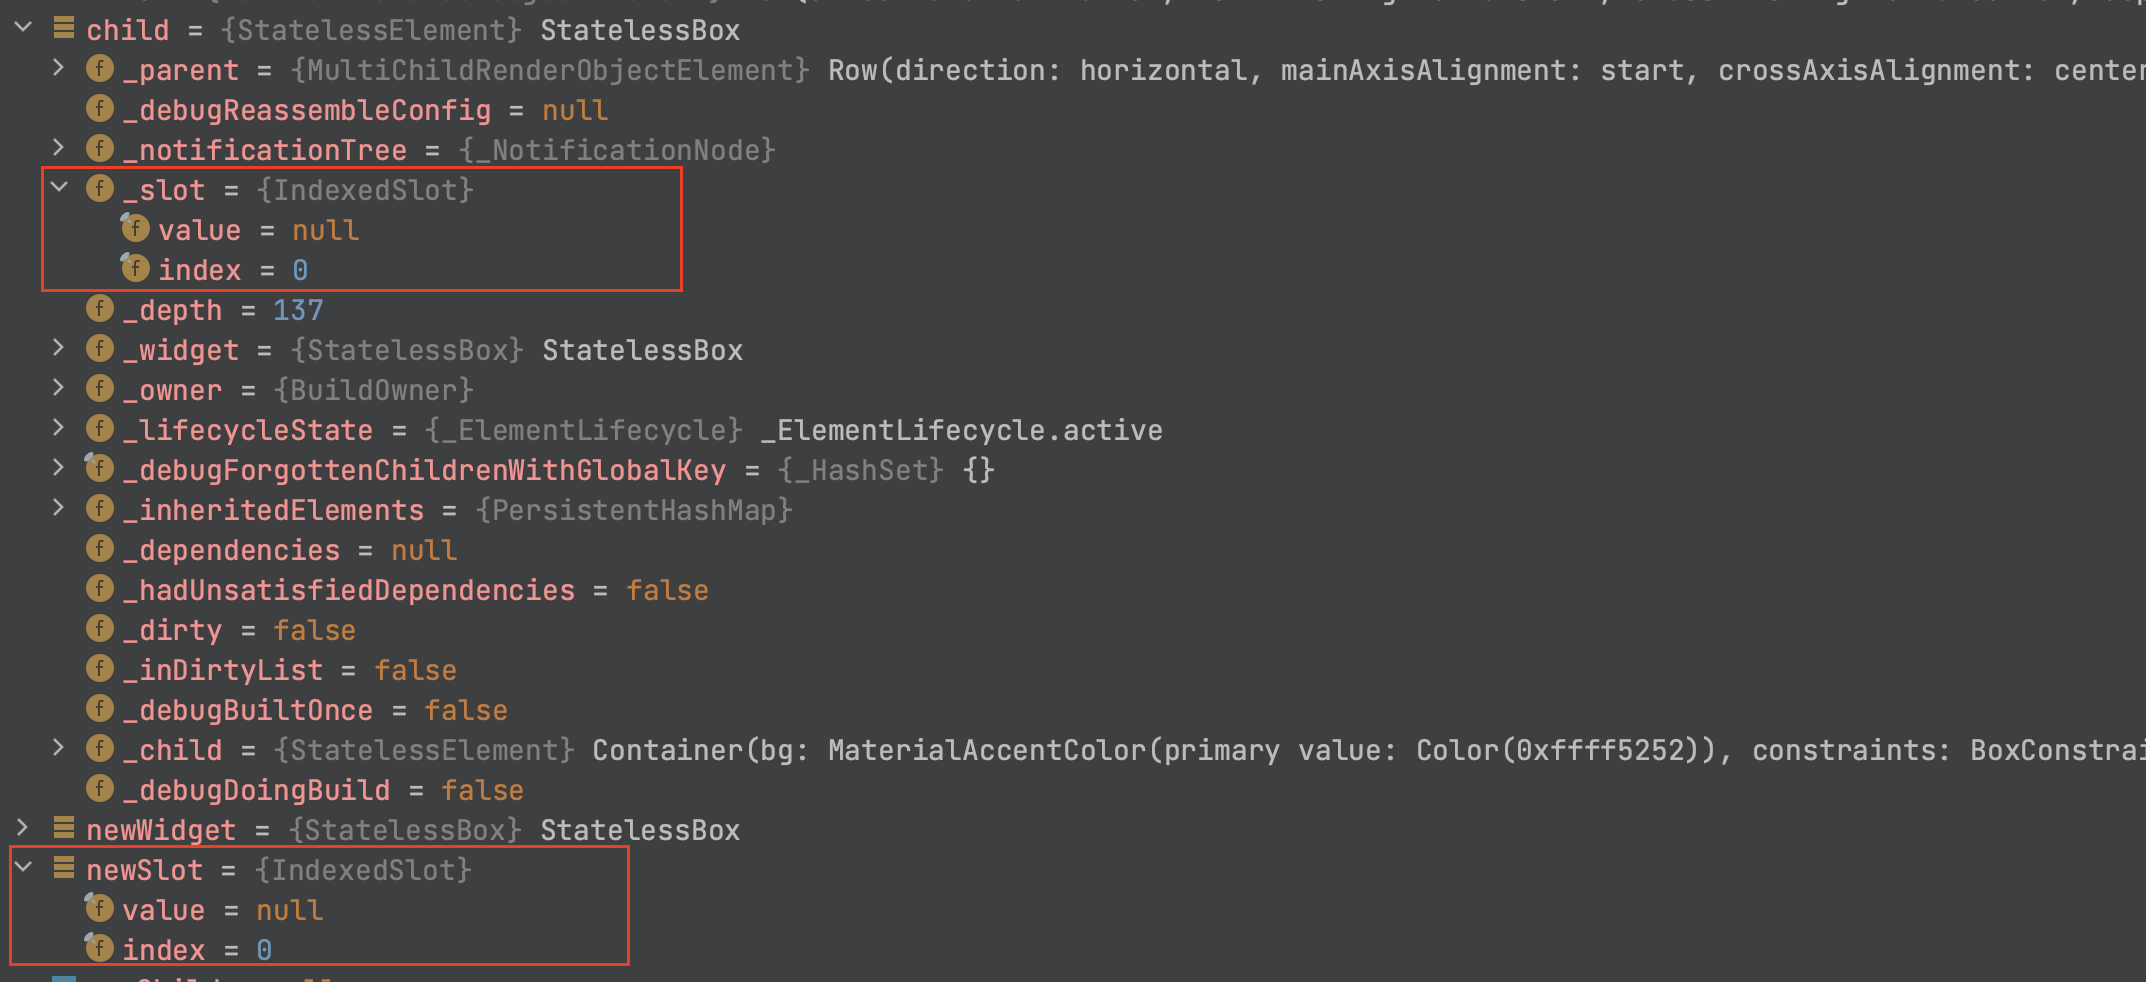Expand the _owner BuildOwner node
2146x982 pixels.
[59, 388]
